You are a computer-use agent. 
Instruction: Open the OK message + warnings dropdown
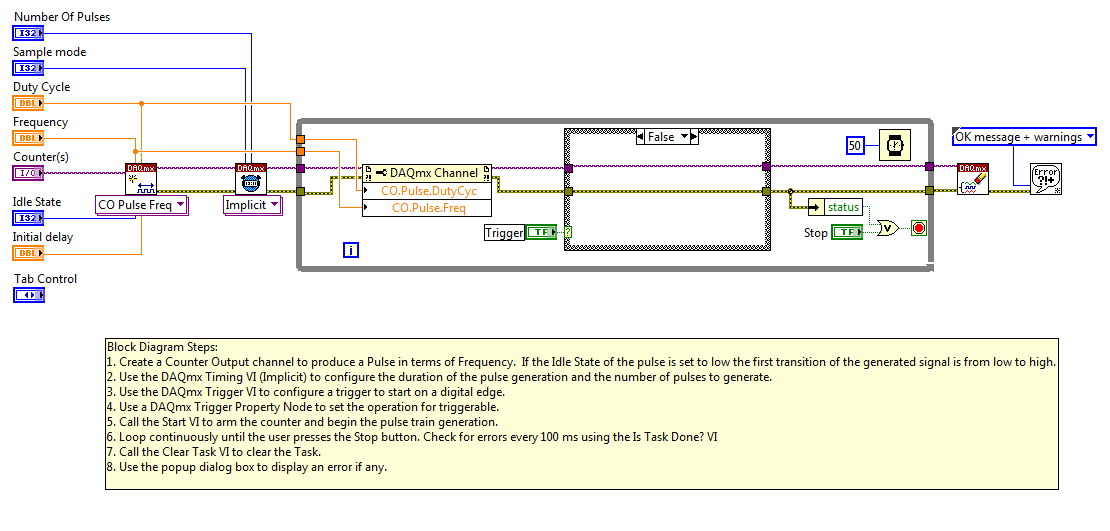coord(1024,137)
